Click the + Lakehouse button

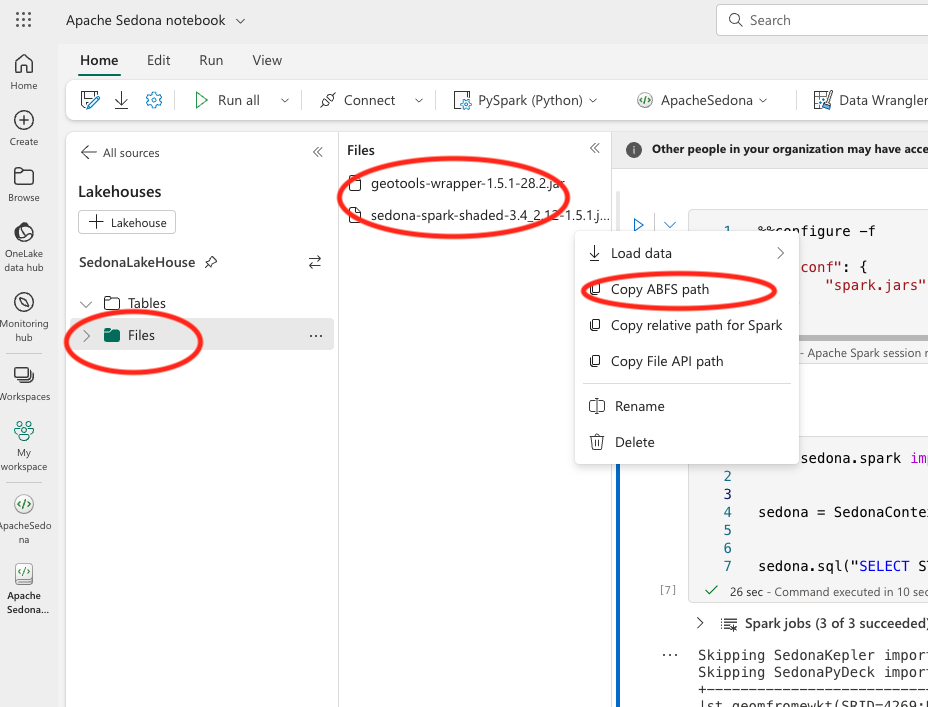pos(126,221)
